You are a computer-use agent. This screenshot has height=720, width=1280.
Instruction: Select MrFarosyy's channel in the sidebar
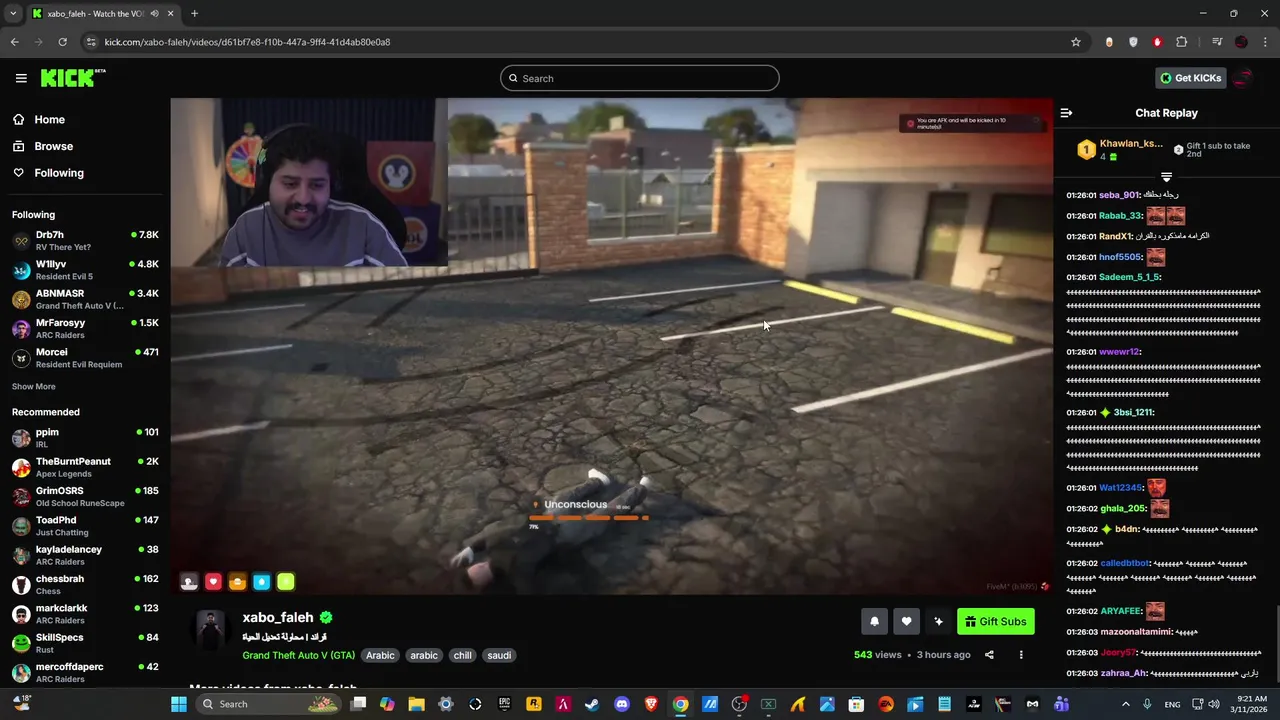point(85,328)
